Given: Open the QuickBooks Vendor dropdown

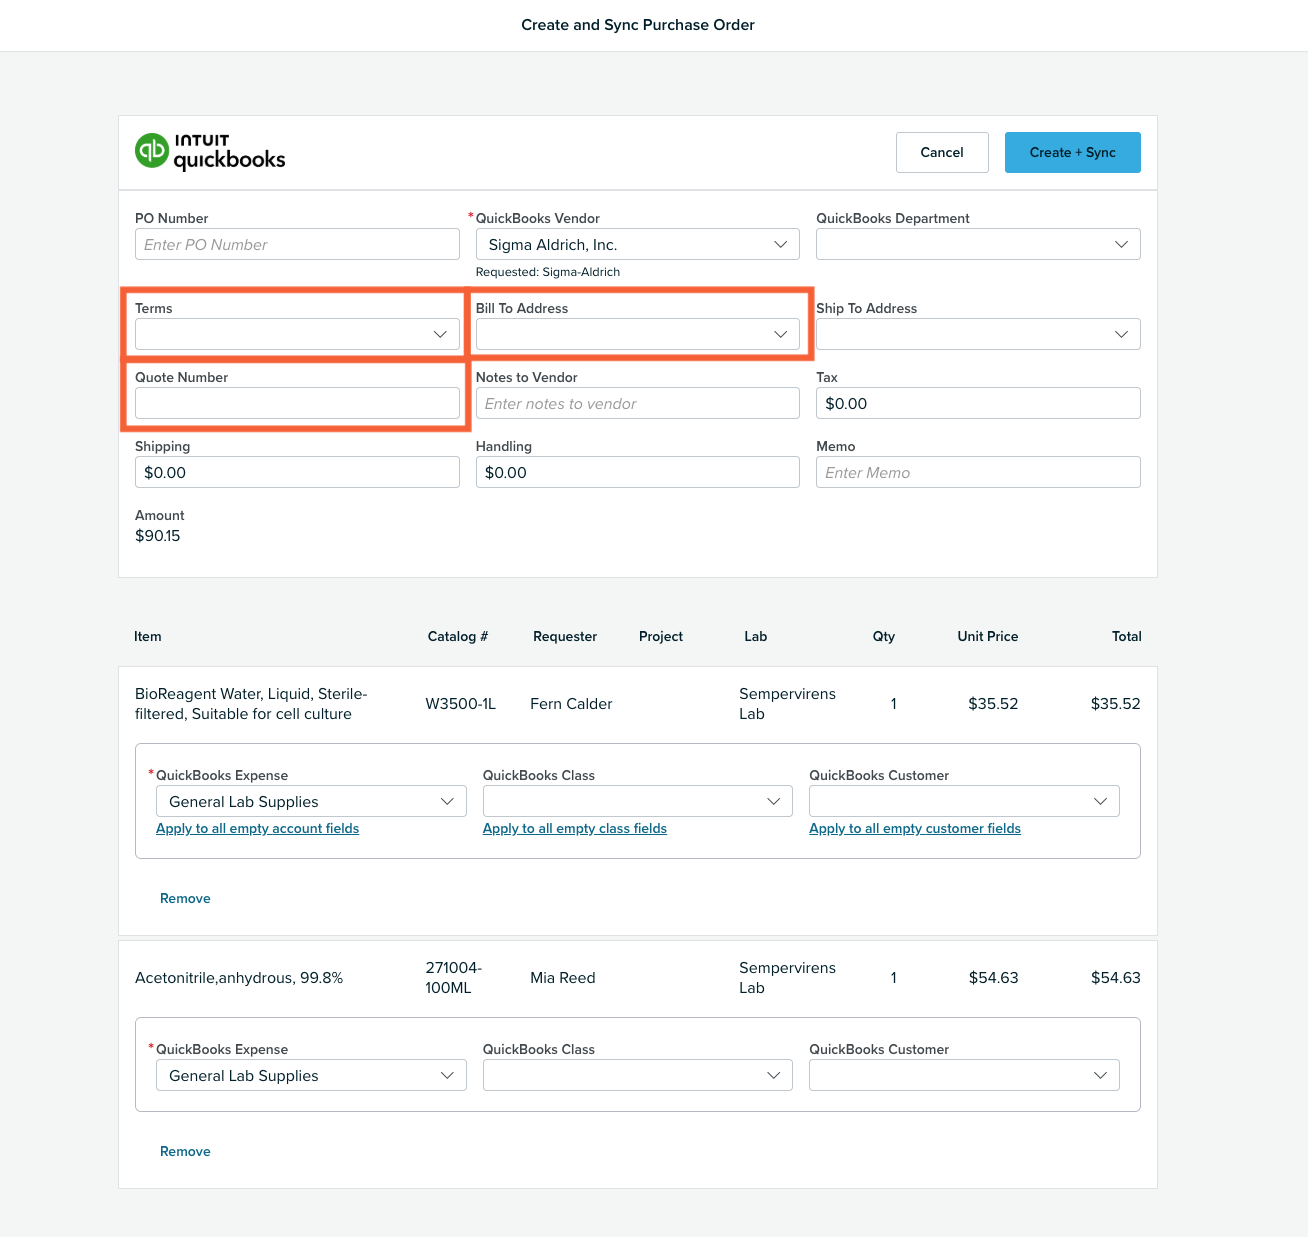Looking at the screenshot, I should pyautogui.click(x=637, y=244).
